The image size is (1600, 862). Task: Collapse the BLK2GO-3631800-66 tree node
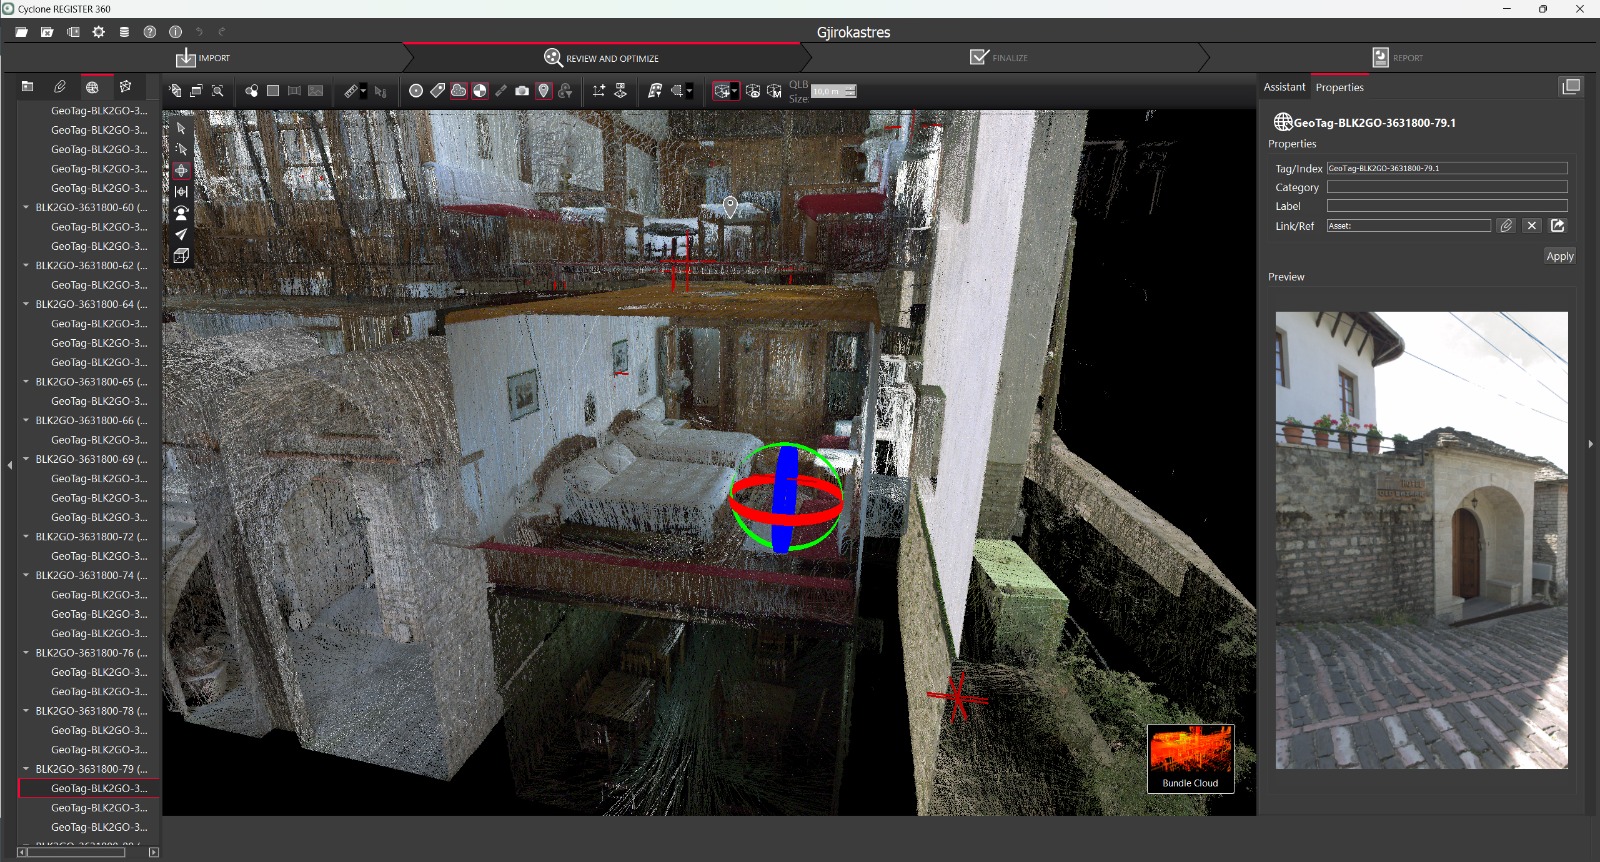tap(26, 420)
